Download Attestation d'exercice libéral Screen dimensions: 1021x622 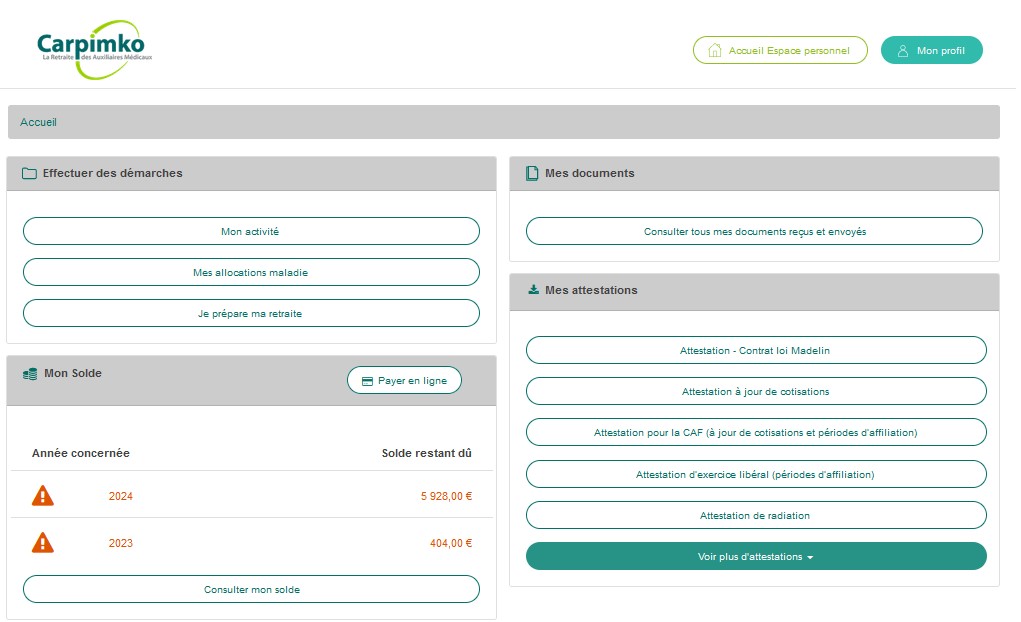pyautogui.click(x=756, y=474)
